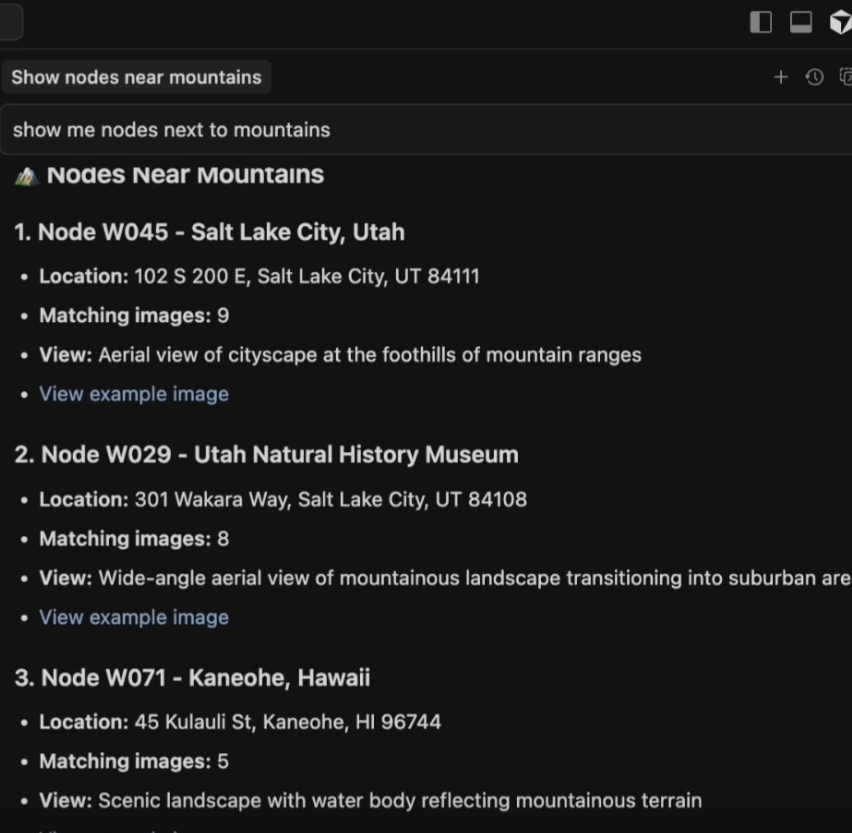Image resolution: width=852 pixels, height=833 pixels.
Task: Click the 'Nodes Near Mountains' title
Action: click(x=184, y=175)
